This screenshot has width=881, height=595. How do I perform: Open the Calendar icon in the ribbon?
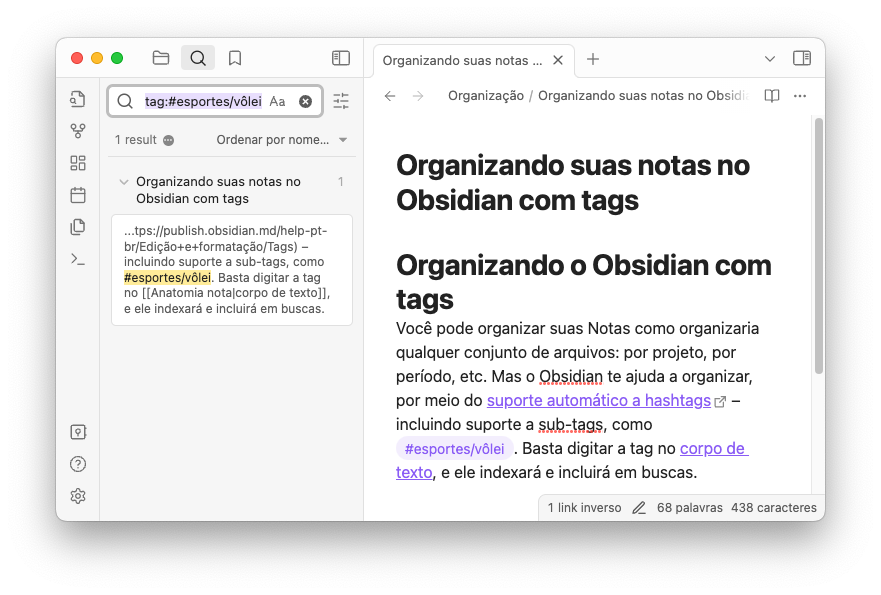tap(78, 195)
